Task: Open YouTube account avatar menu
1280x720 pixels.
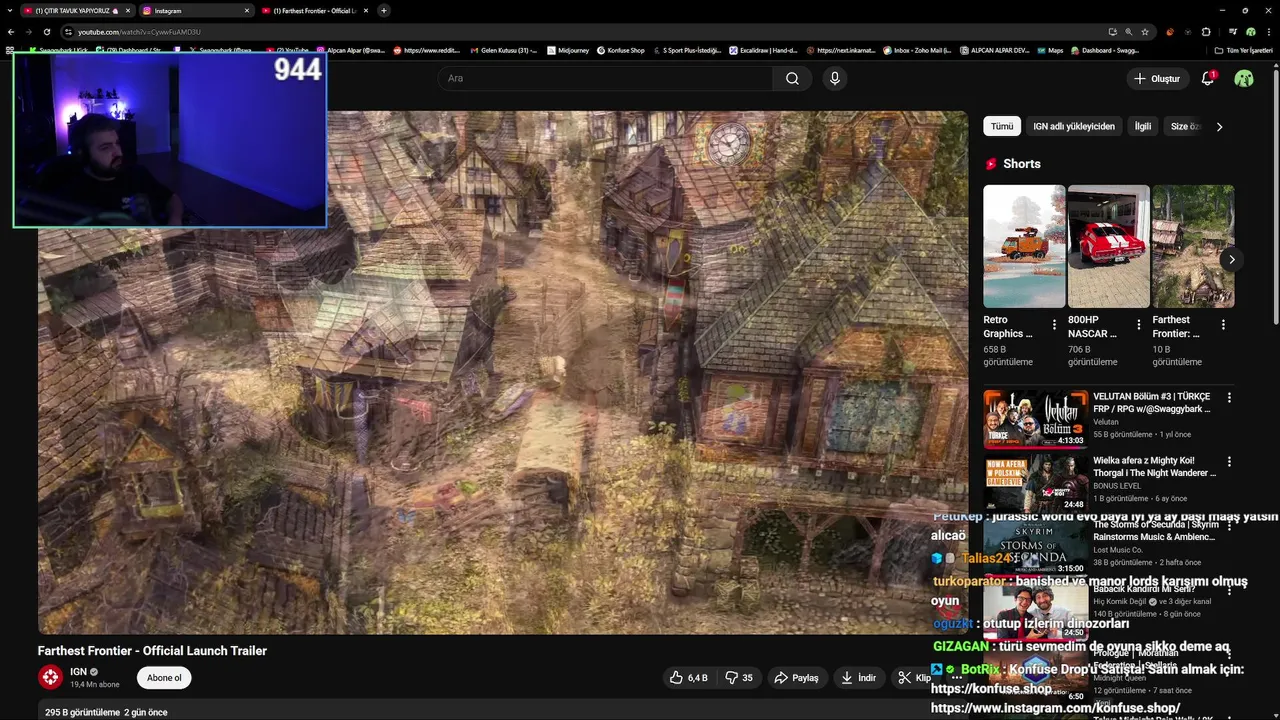Action: tap(1244, 78)
